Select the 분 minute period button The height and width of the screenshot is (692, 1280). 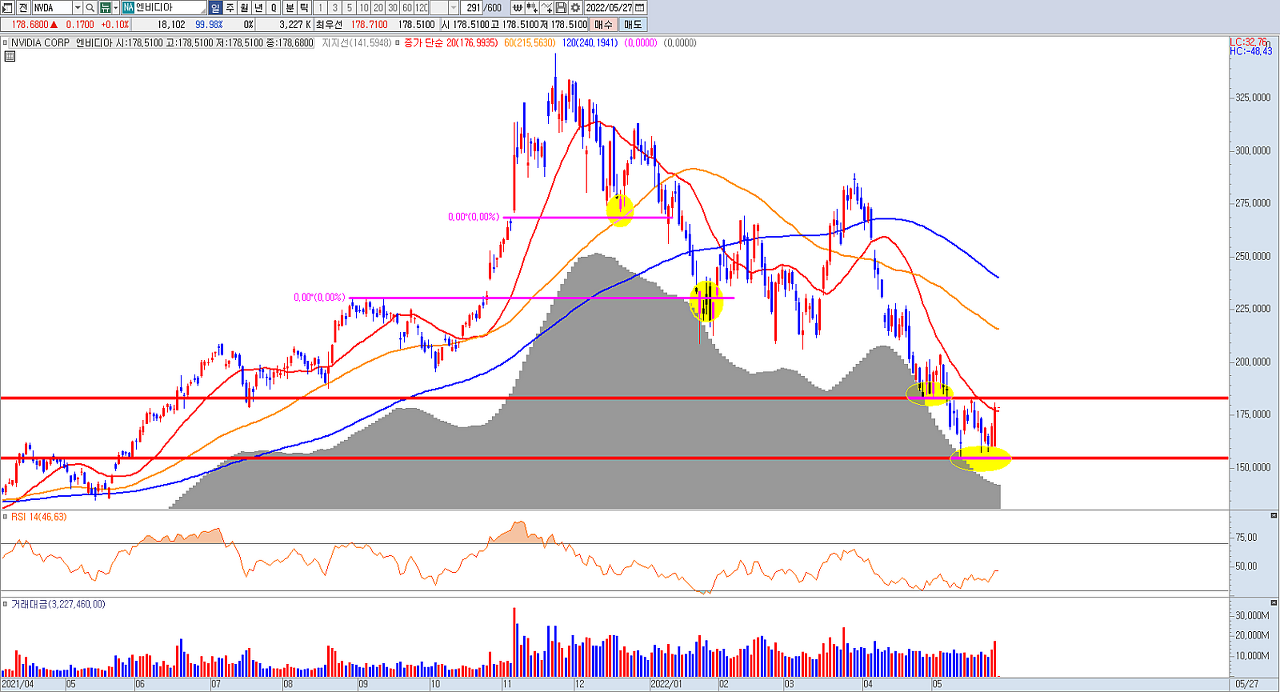(x=289, y=7)
